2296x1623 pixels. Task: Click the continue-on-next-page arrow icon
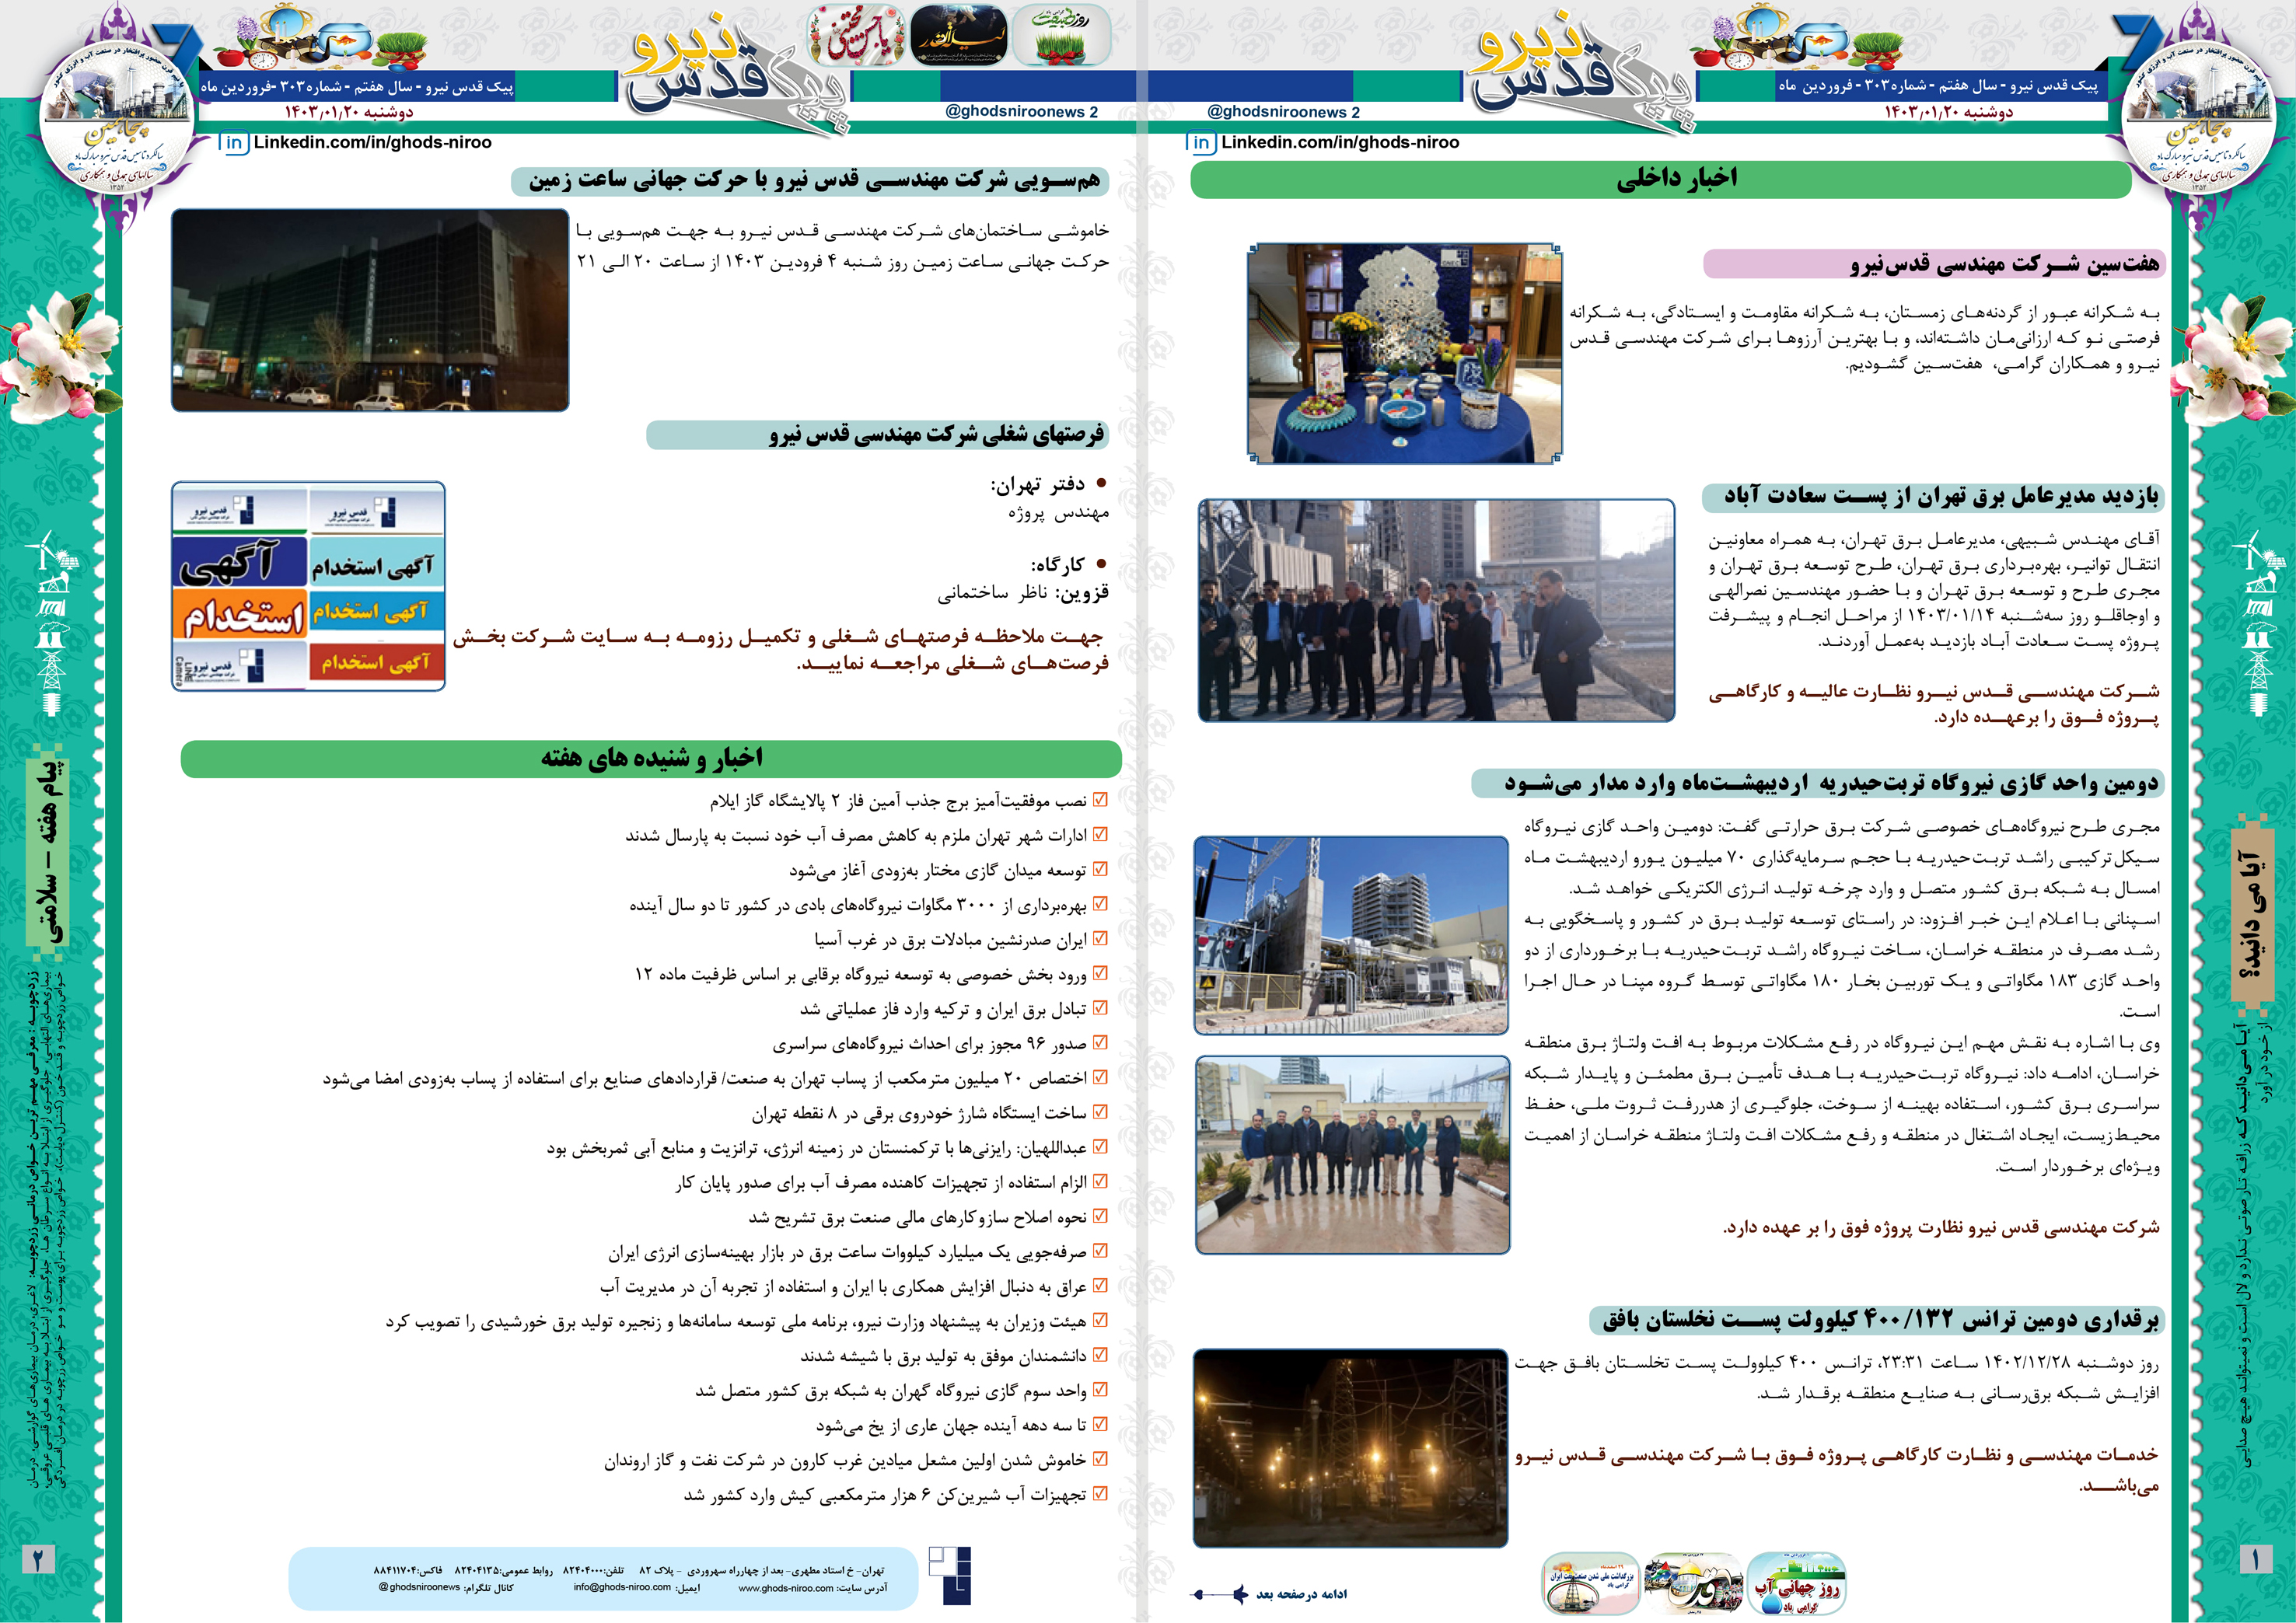[x=1218, y=1594]
